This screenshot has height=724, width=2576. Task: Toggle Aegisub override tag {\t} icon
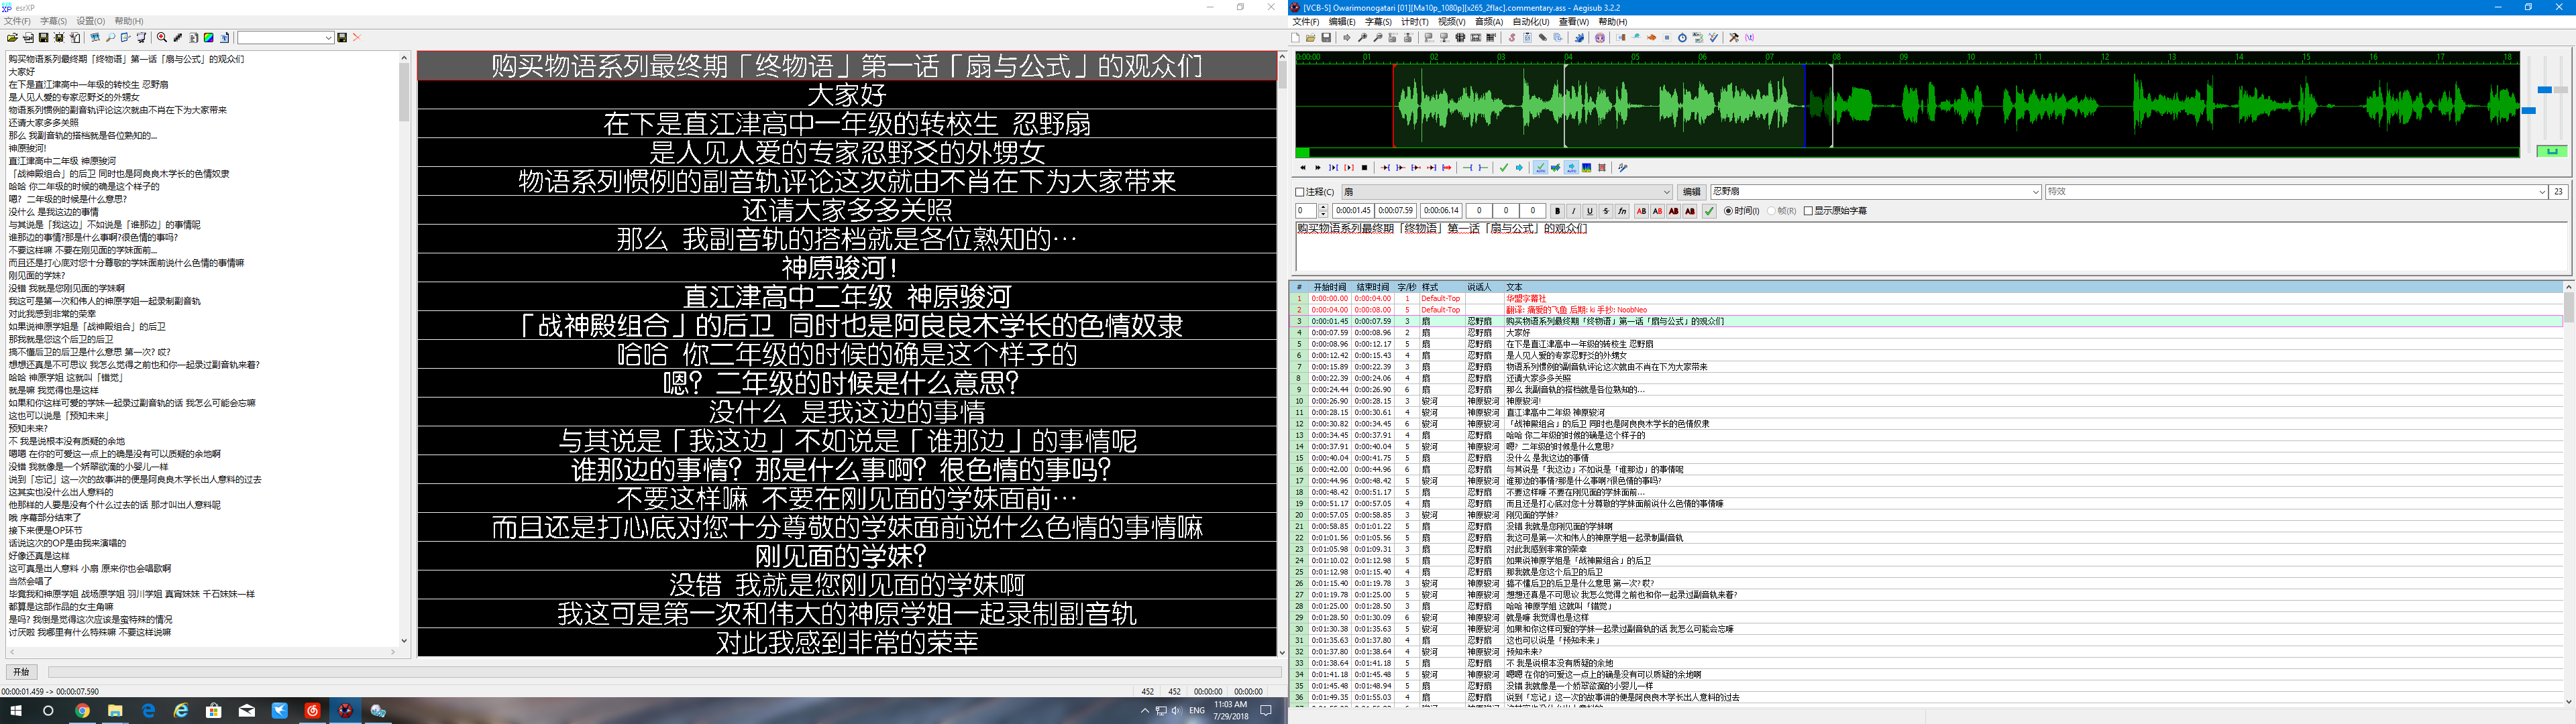pos(1750,38)
